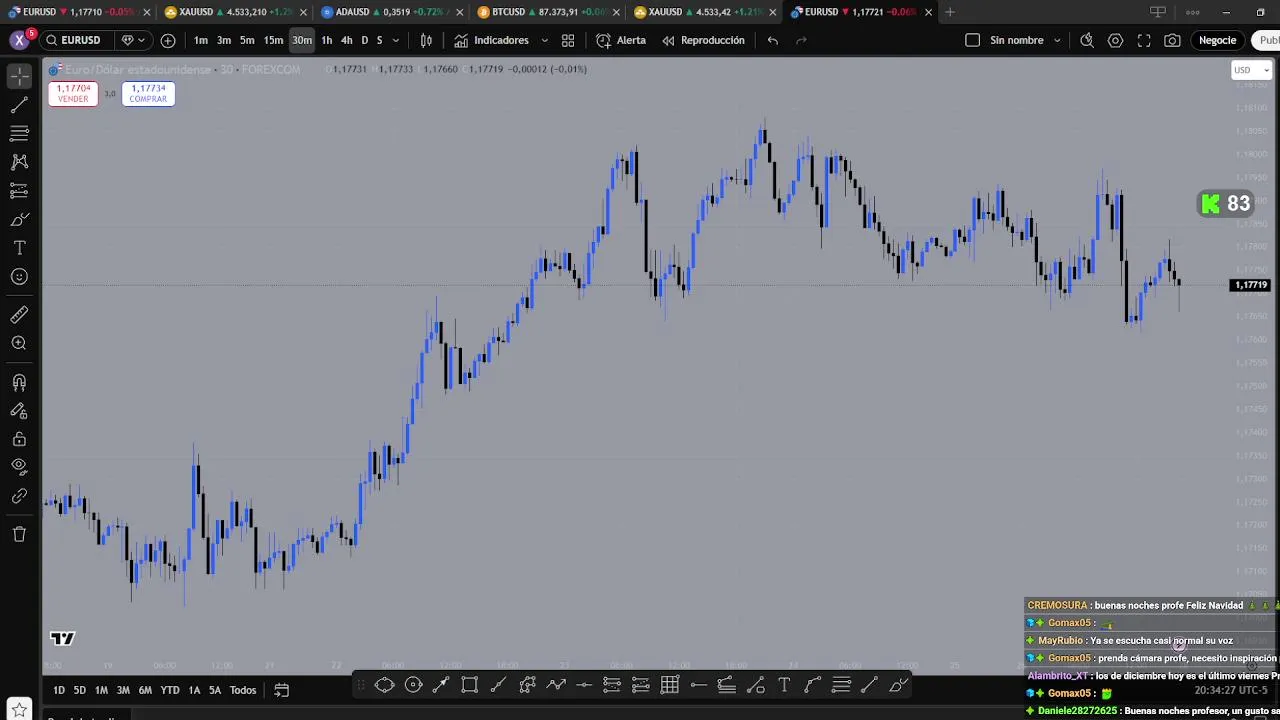Select the 4h timeframe

pos(346,40)
